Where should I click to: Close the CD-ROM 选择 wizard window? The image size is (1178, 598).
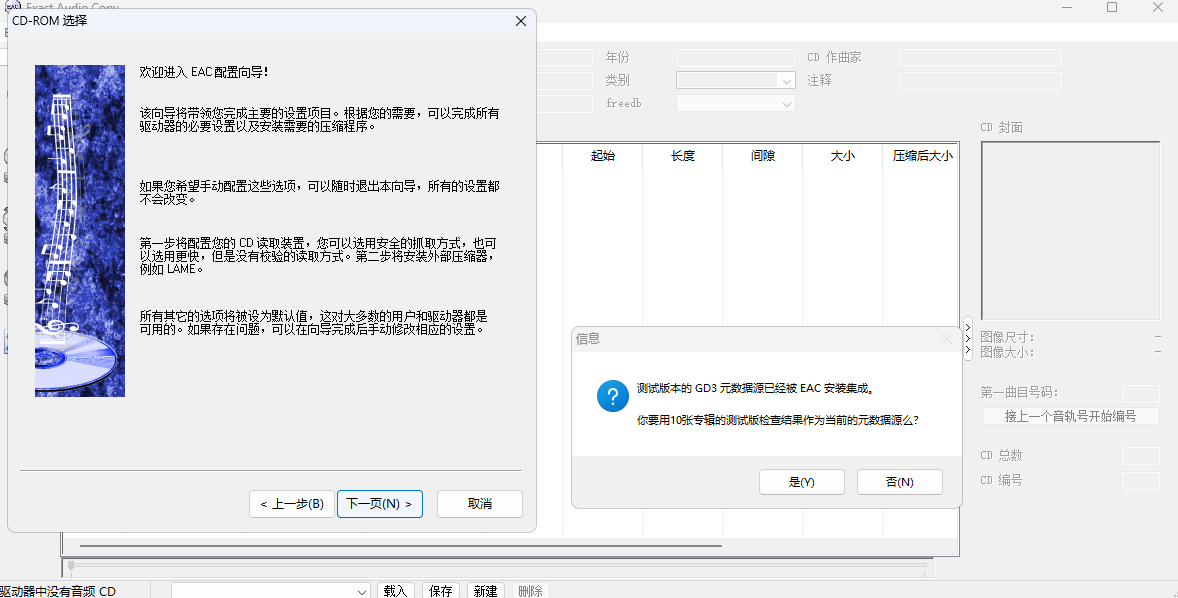pyautogui.click(x=521, y=21)
